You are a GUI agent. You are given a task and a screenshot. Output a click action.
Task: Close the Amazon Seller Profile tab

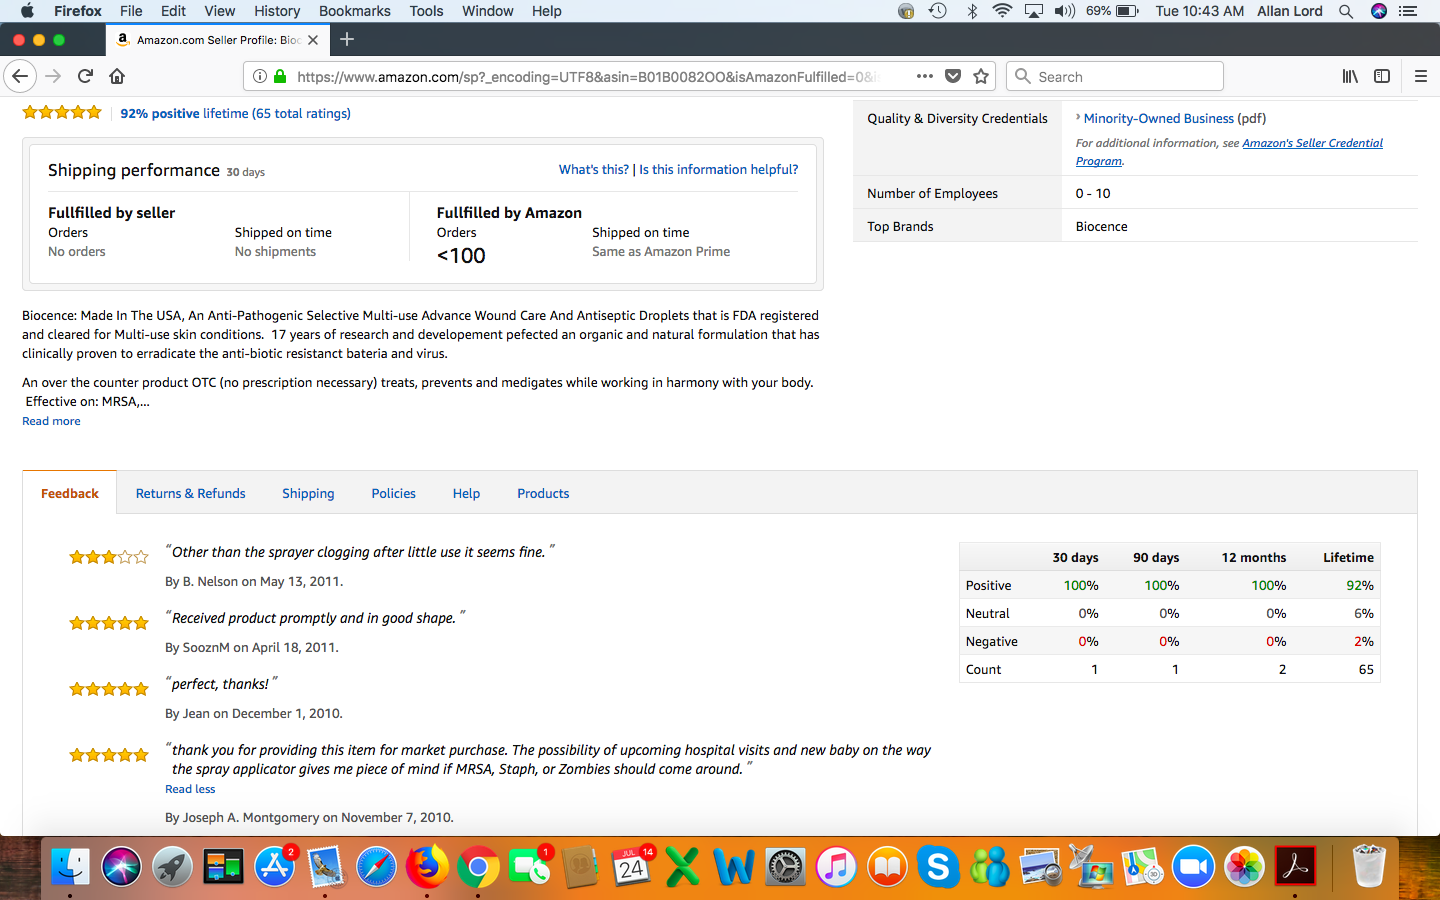pos(313,40)
